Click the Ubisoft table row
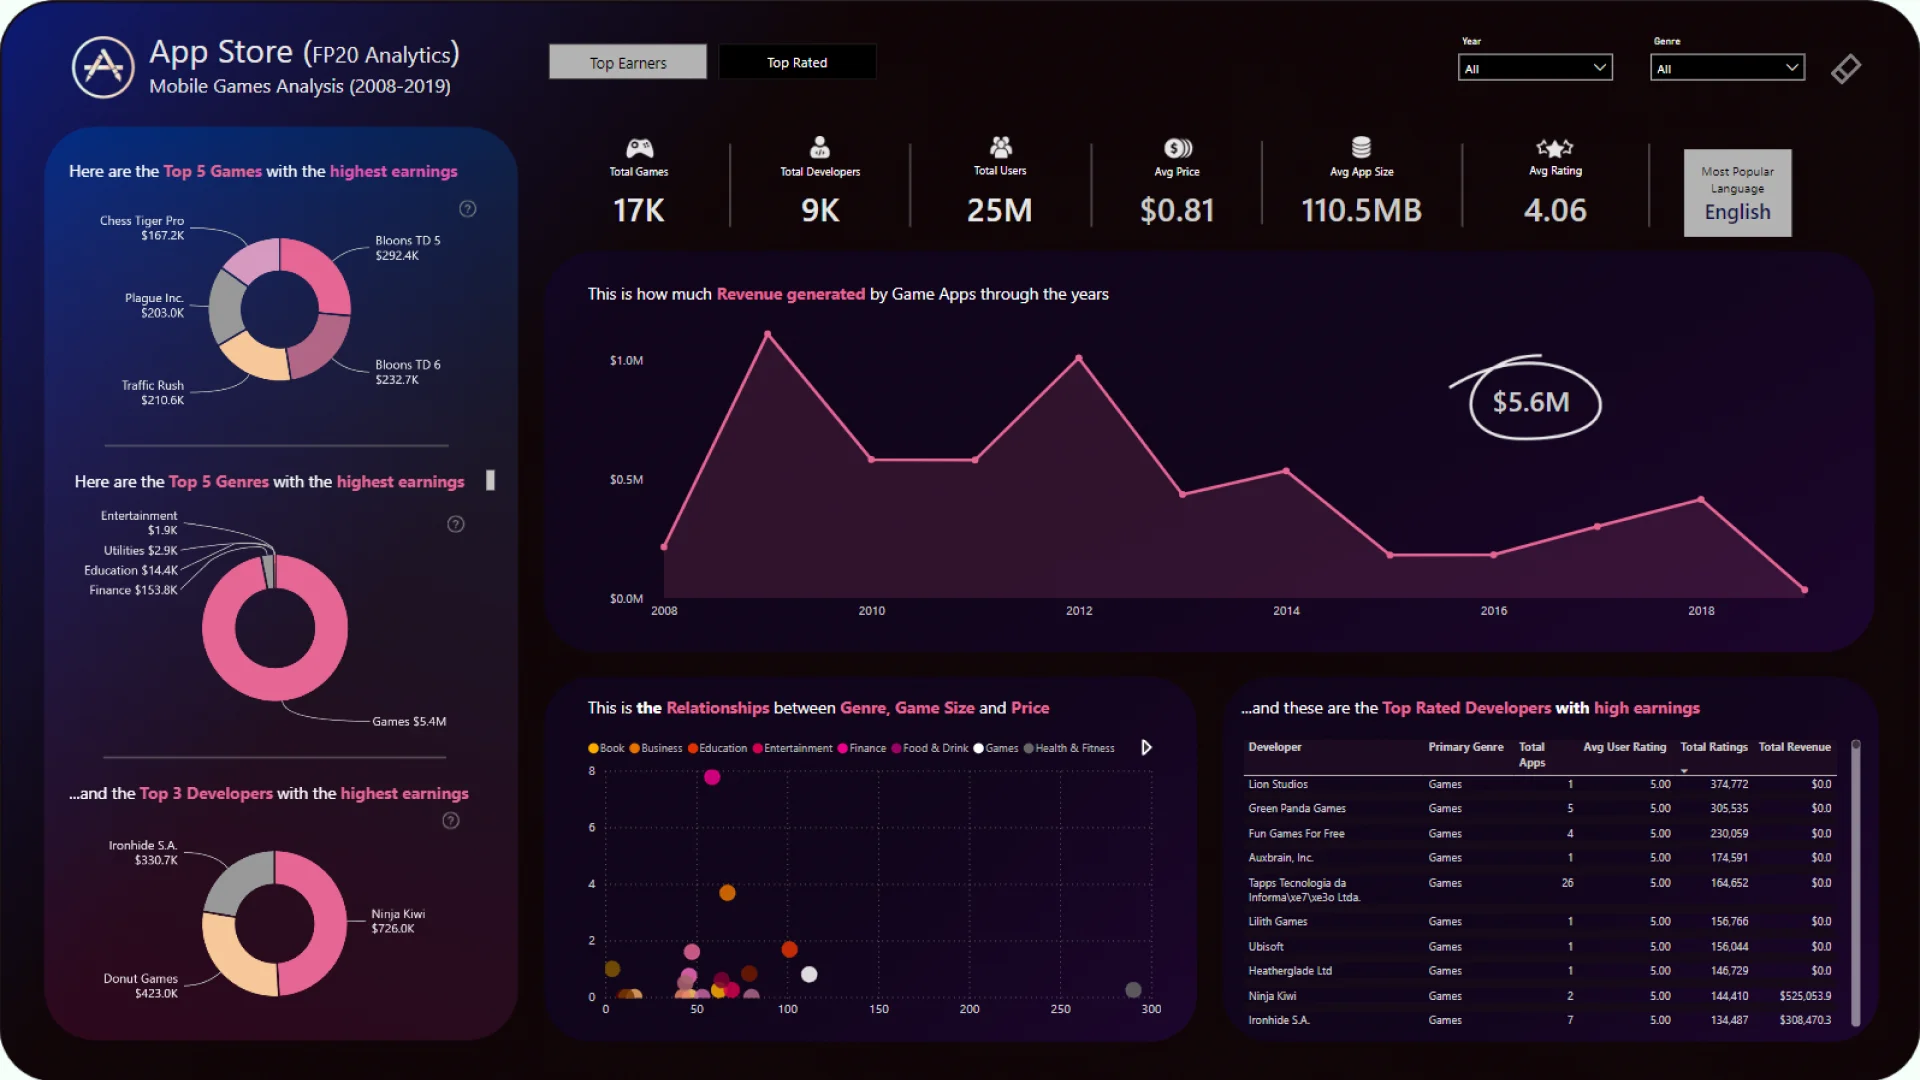 click(1540, 946)
